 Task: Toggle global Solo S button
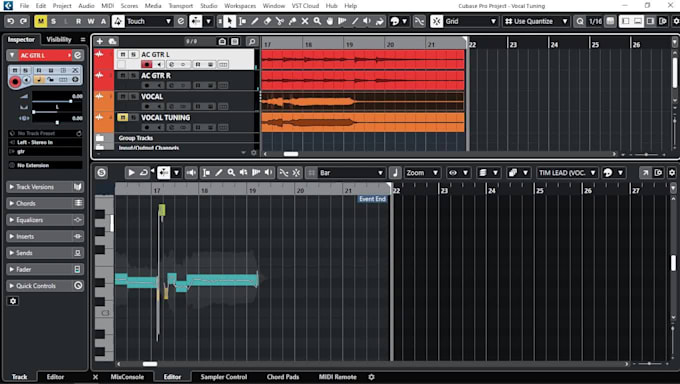click(x=53, y=21)
